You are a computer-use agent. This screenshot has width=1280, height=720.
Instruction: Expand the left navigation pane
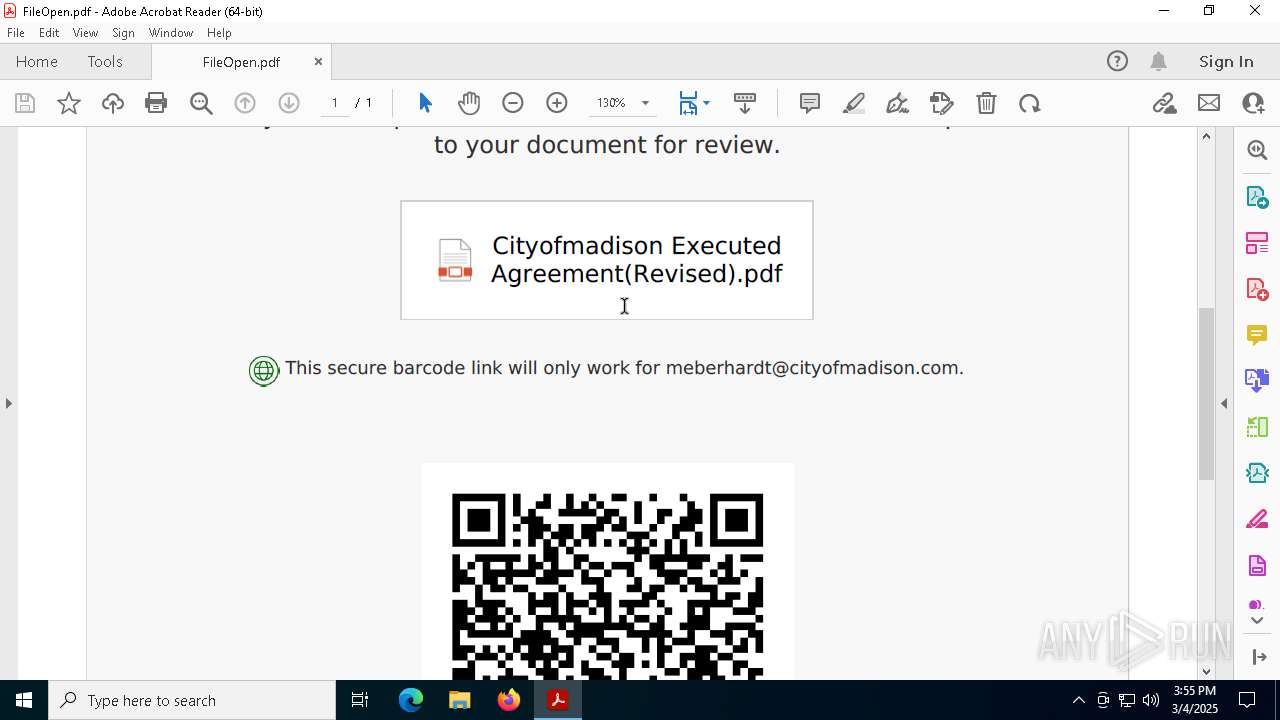click(x=8, y=403)
